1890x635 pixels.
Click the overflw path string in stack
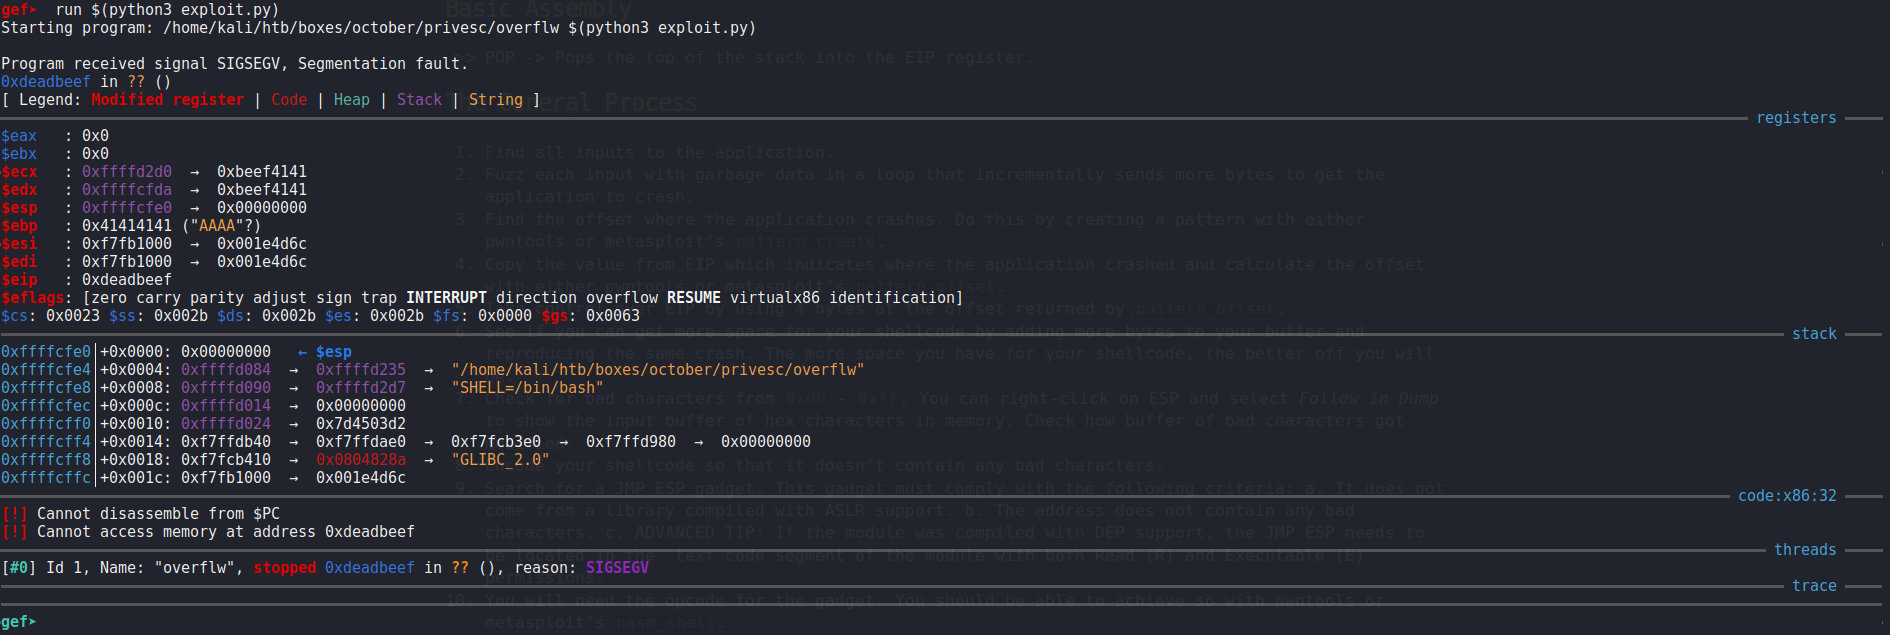tap(657, 370)
